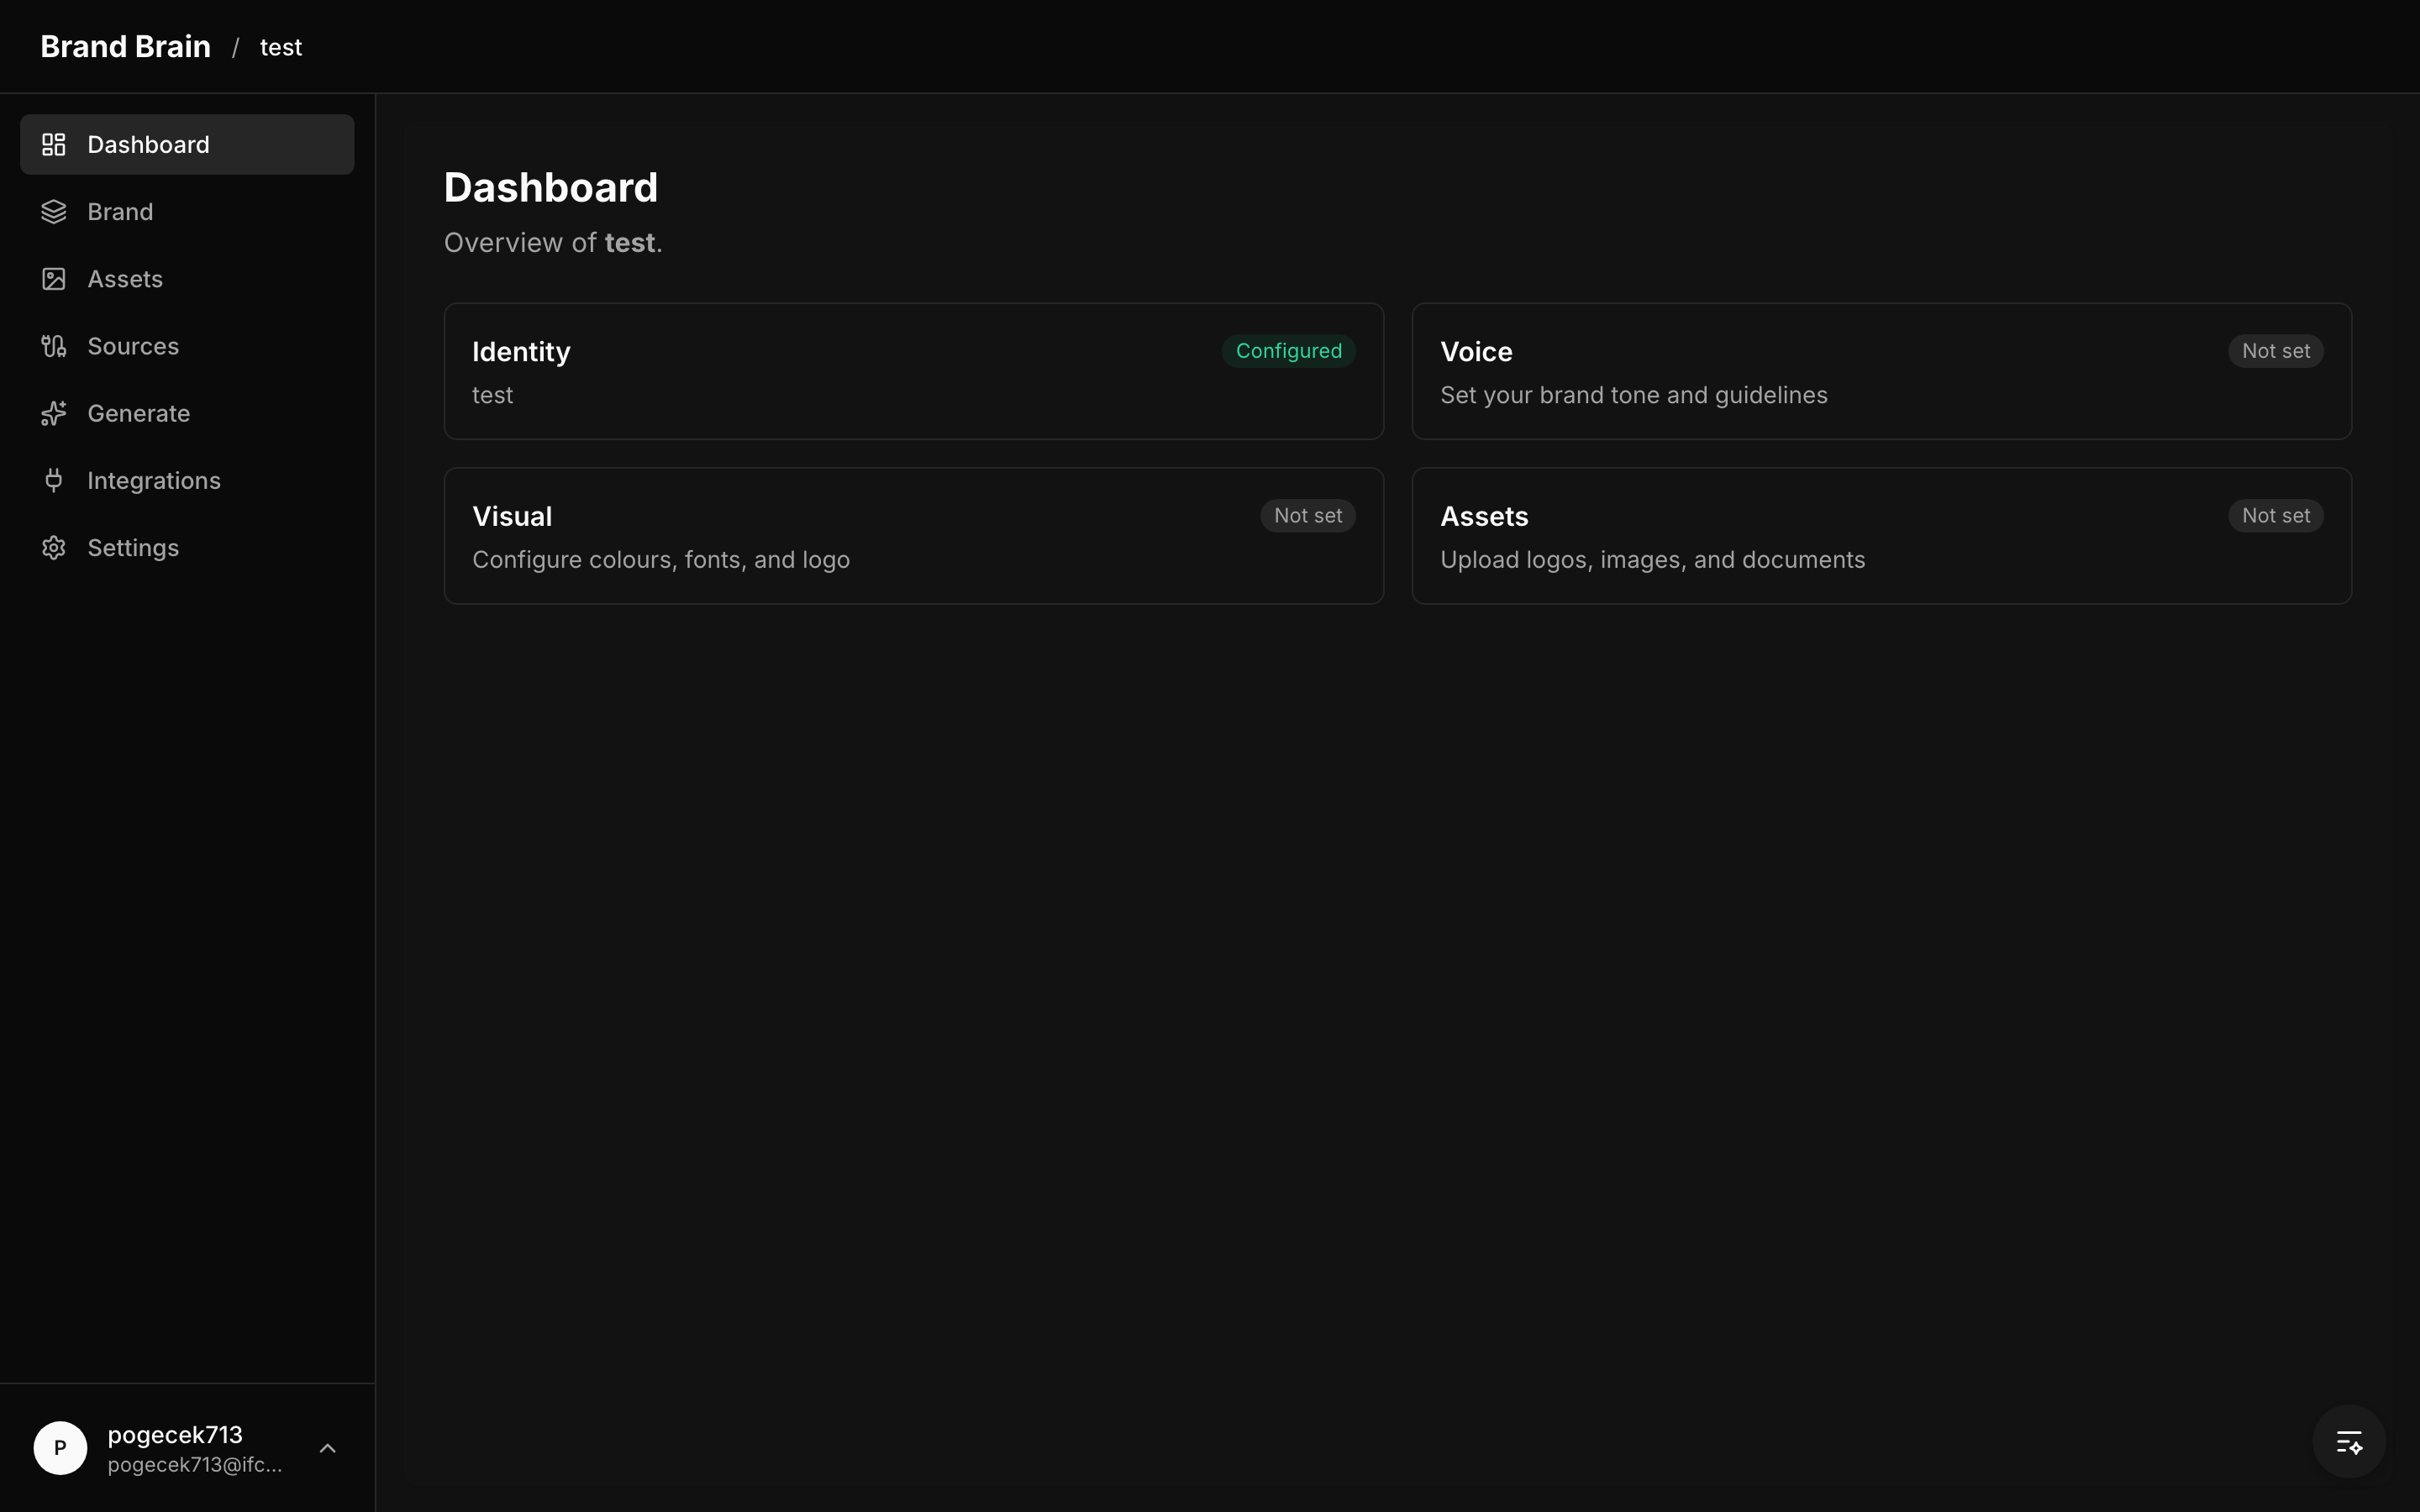Click the Not set badge on Voice
Image resolution: width=2420 pixels, height=1512 pixels.
(2275, 351)
